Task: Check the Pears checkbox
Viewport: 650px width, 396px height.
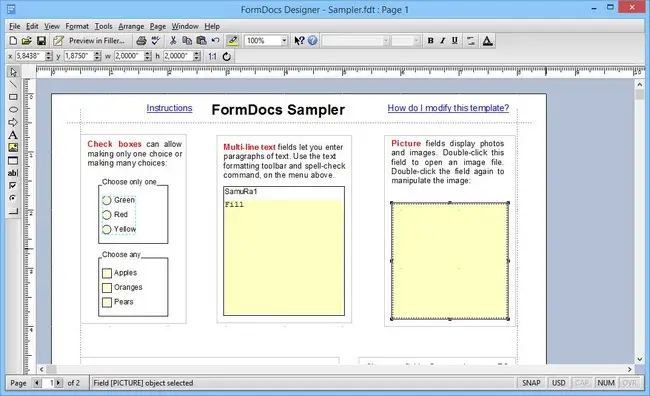Action: [107, 302]
